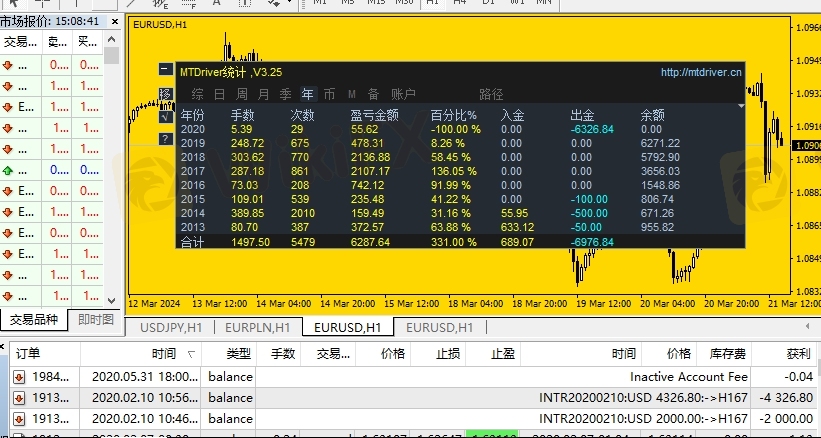The width and height of the screenshot is (821, 438).
Task: Click the 2010 trade count for 2014
Action: [x=303, y=213]
